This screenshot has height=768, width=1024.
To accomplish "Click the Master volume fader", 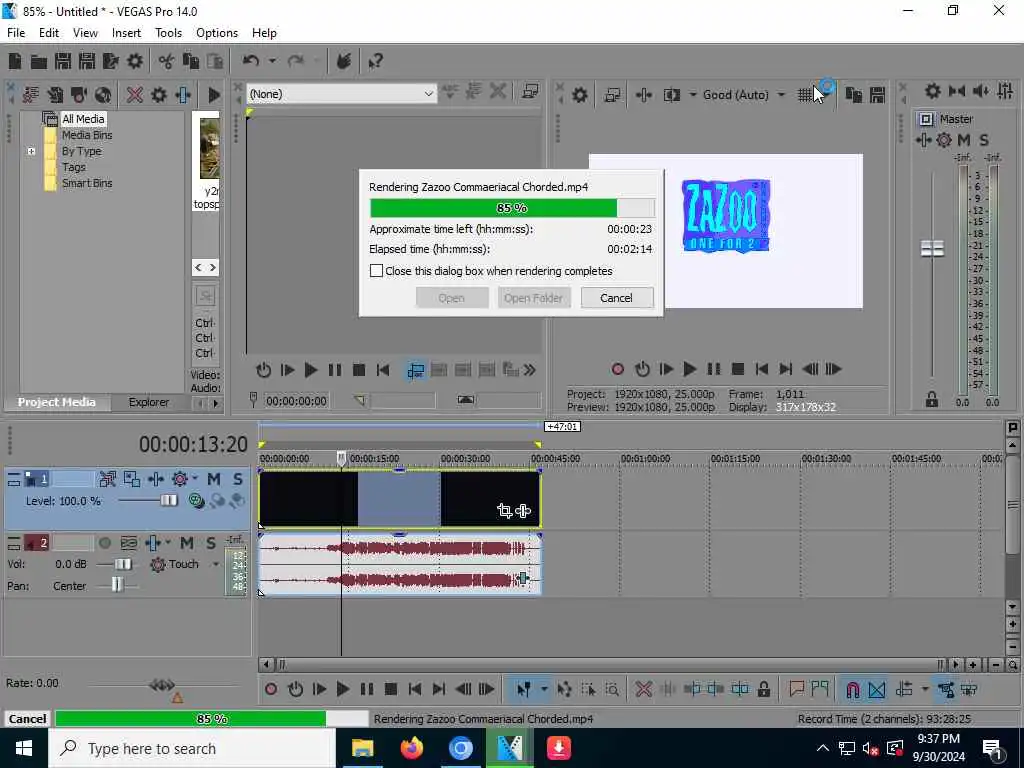I will point(932,248).
